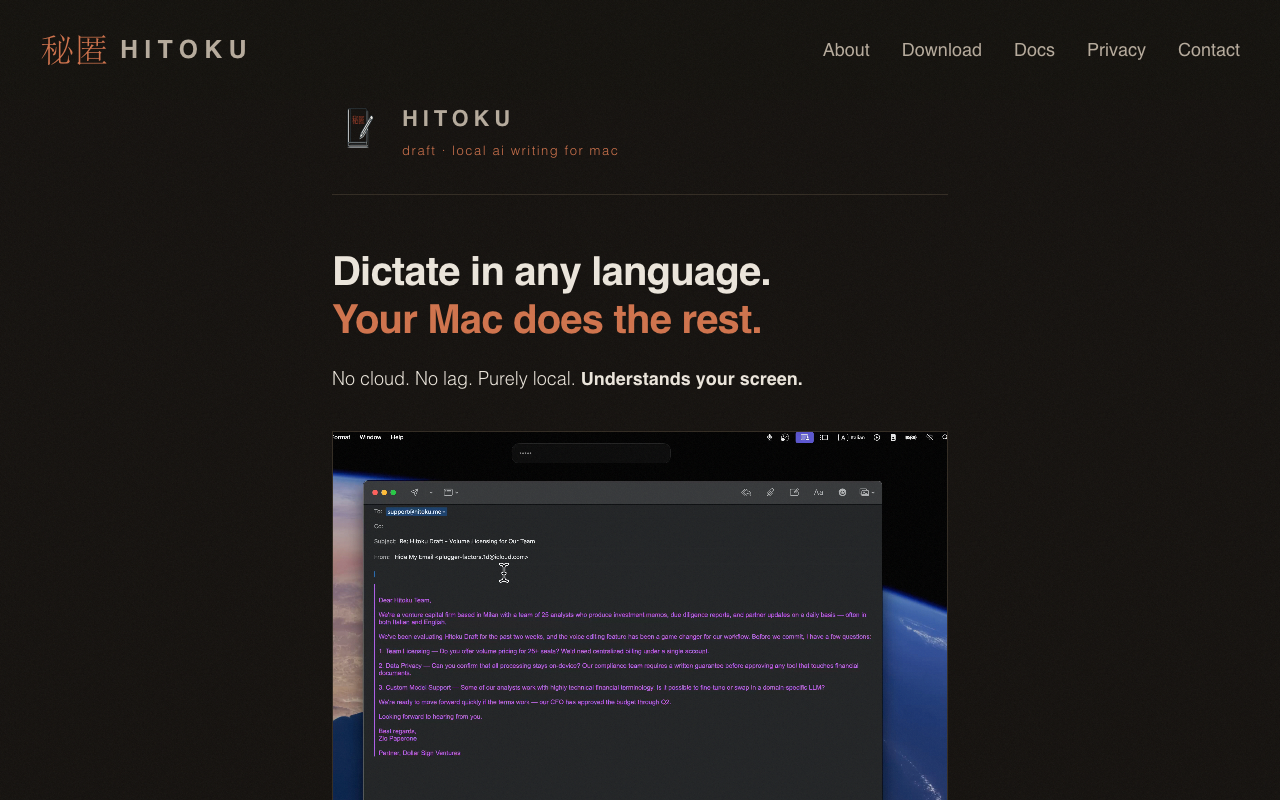Open the photo browser dropdown in the demo Mail toolbar
The height and width of the screenshot is (800, 1280).
coord(866,492)
